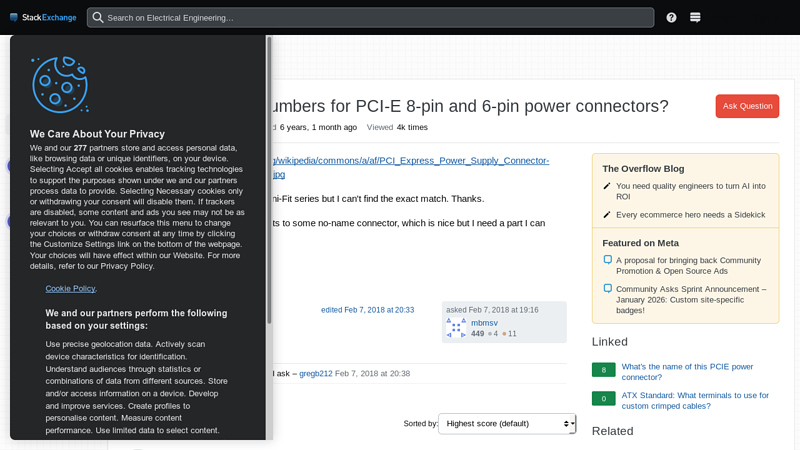
Task: Focus the Search on Electrical Engineering field
Action: click(370, 17)
